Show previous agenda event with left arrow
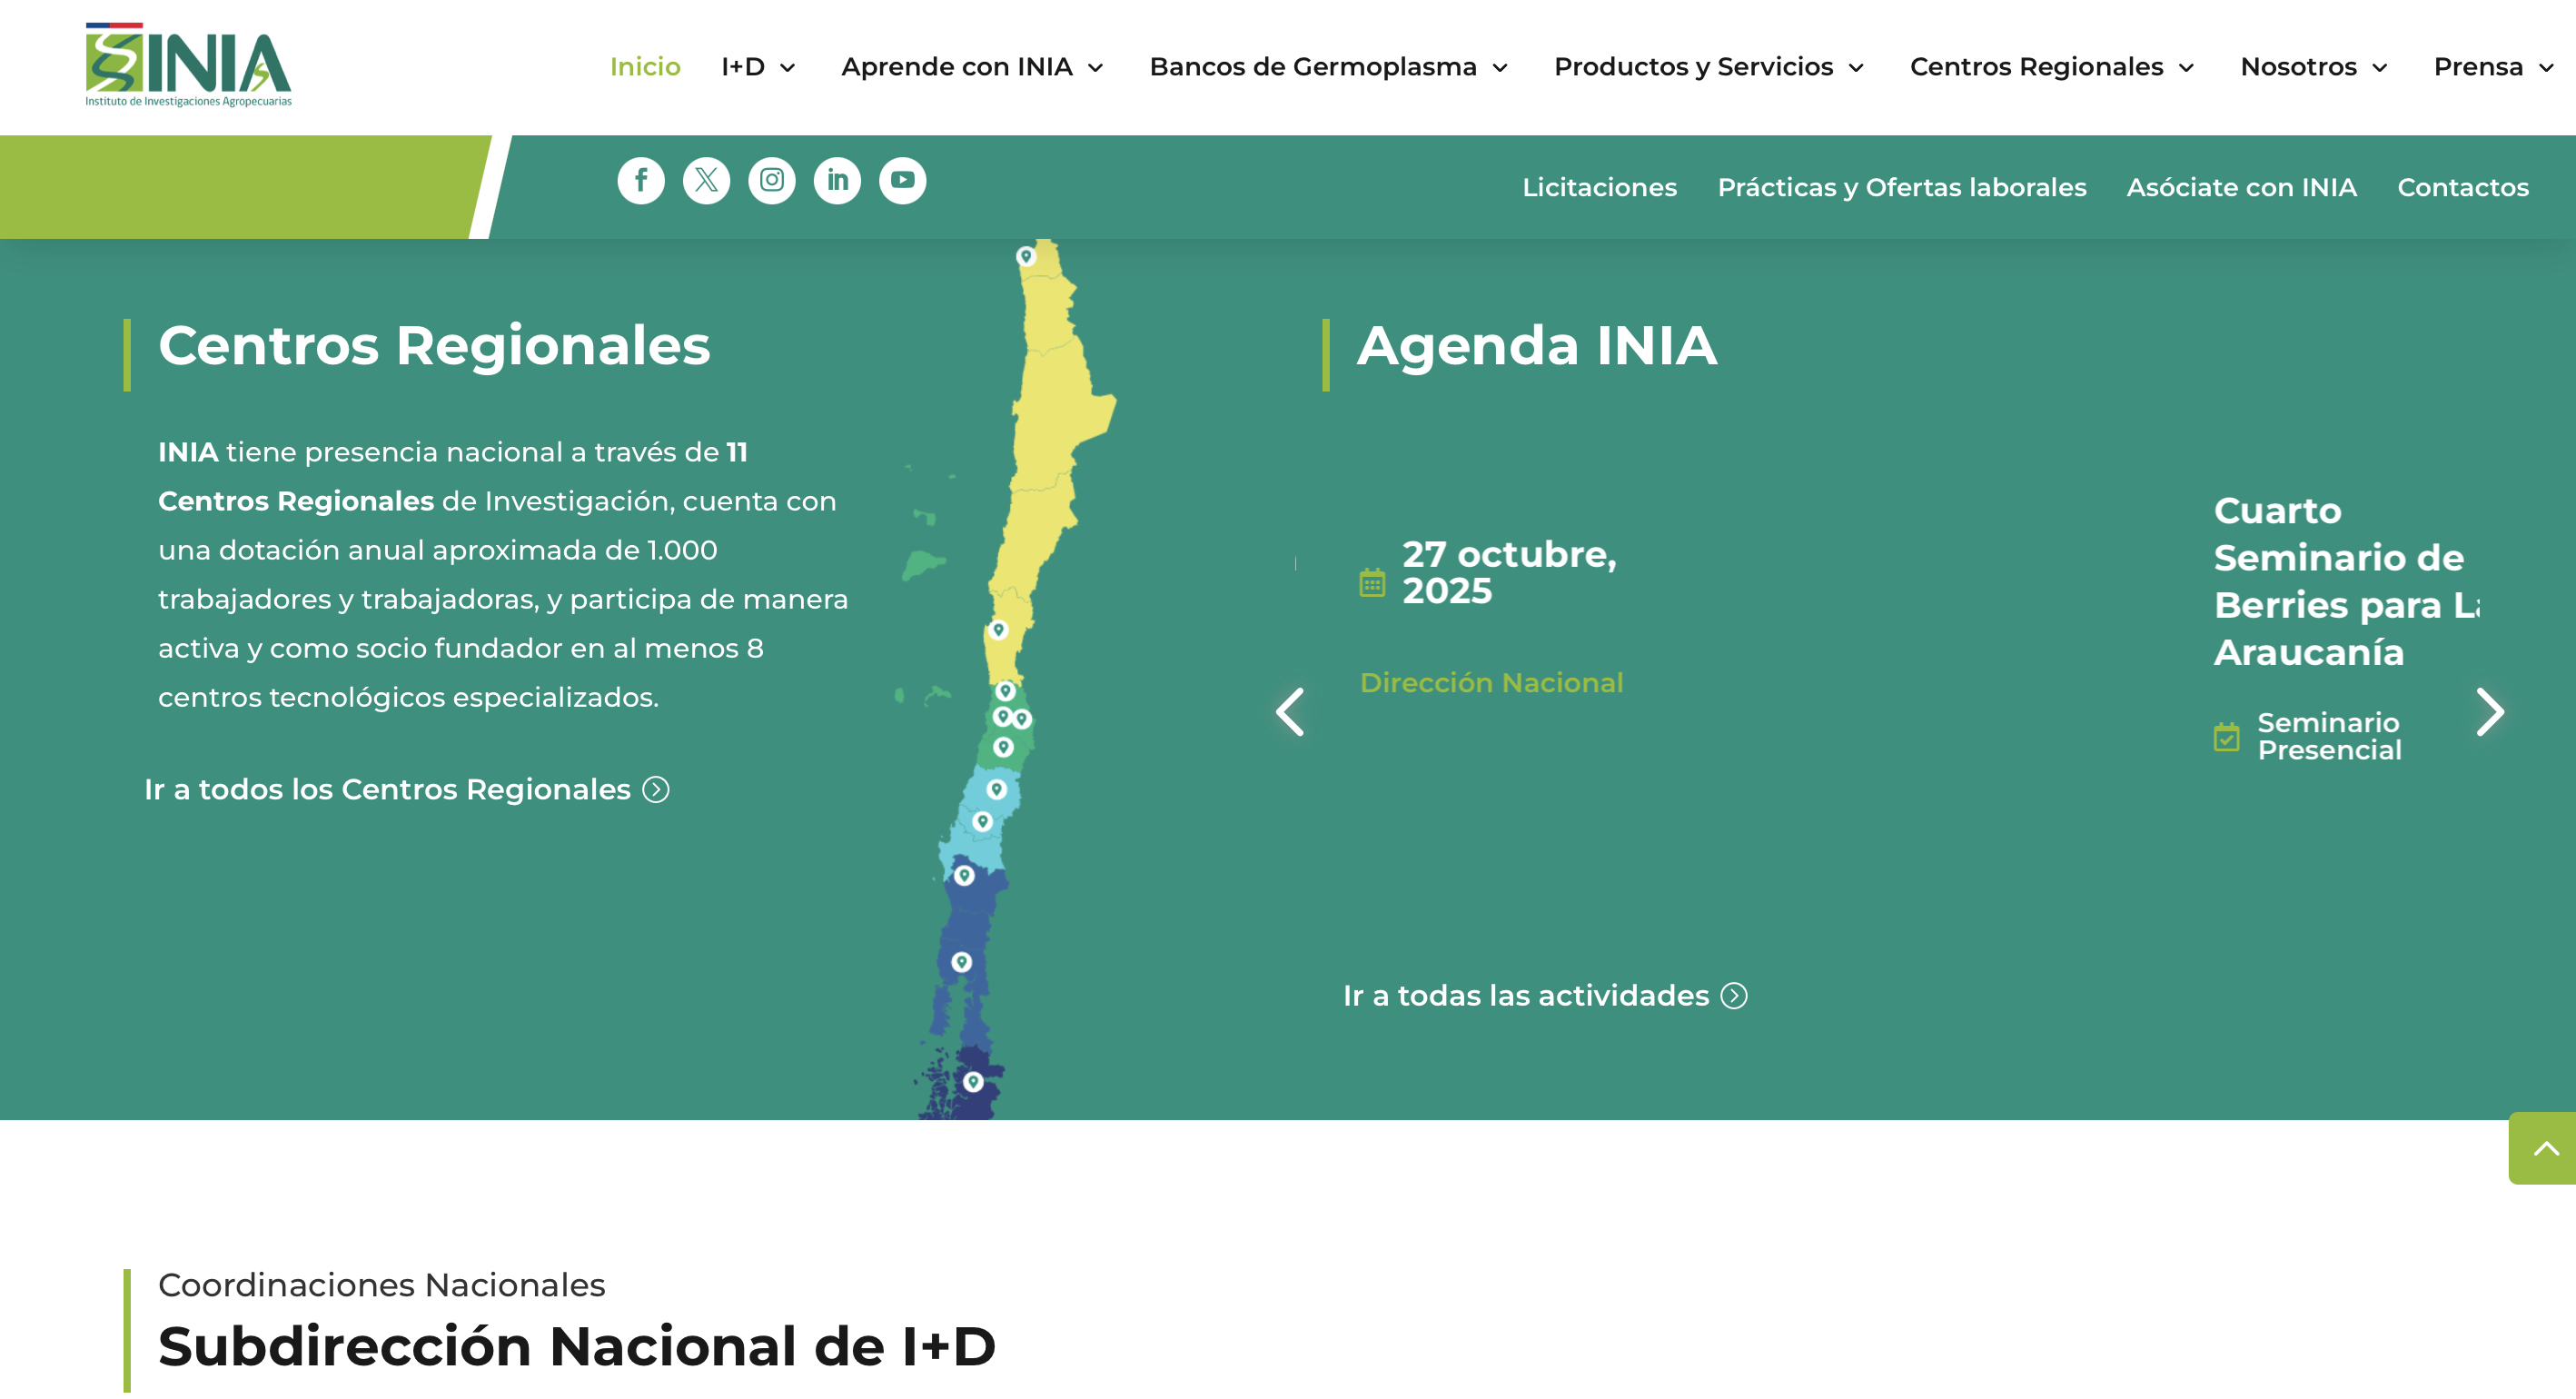Viewport: 2576px width, 1399px height. point(1290,712)
